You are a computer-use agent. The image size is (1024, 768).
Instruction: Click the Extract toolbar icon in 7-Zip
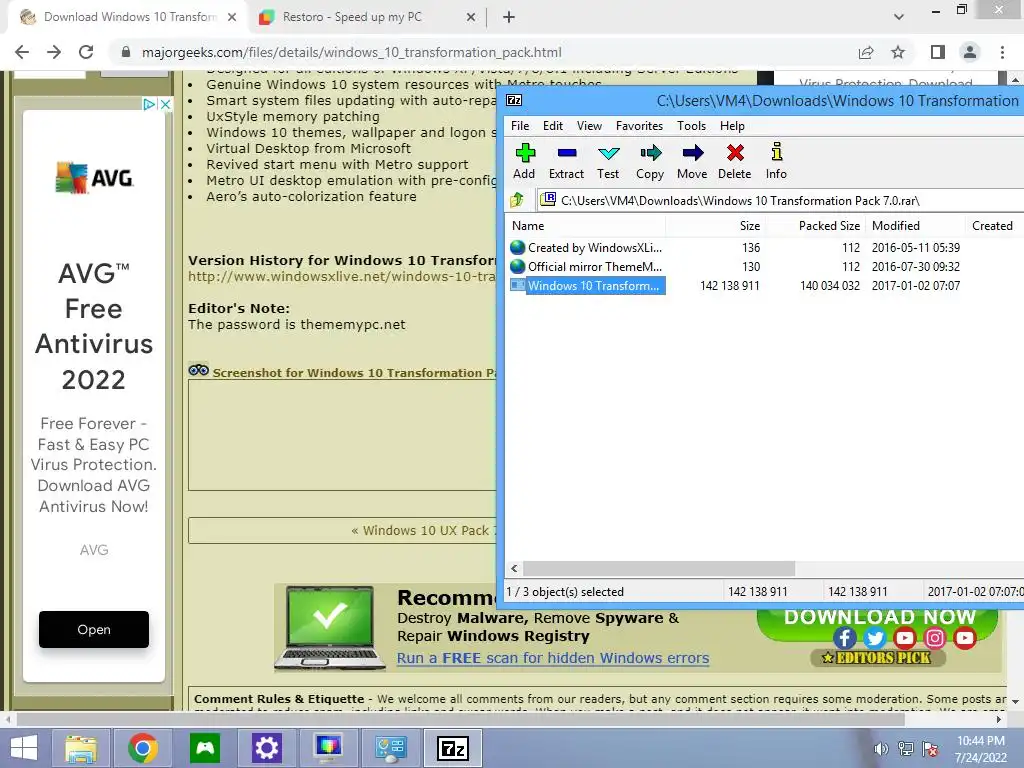coord(566,161)
